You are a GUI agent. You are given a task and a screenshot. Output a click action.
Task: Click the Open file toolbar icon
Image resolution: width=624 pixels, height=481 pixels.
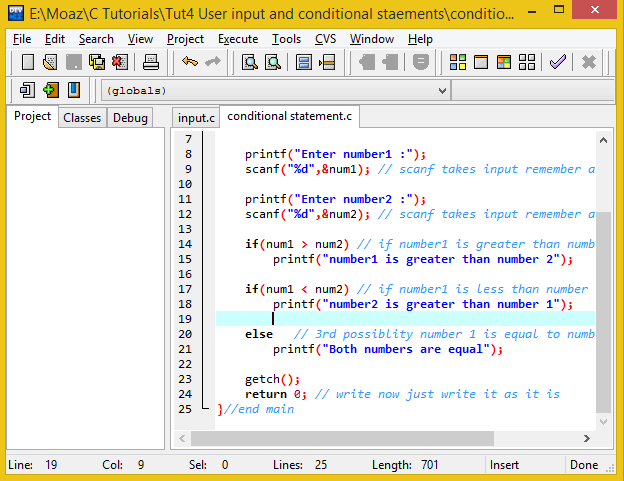(50, 62)
